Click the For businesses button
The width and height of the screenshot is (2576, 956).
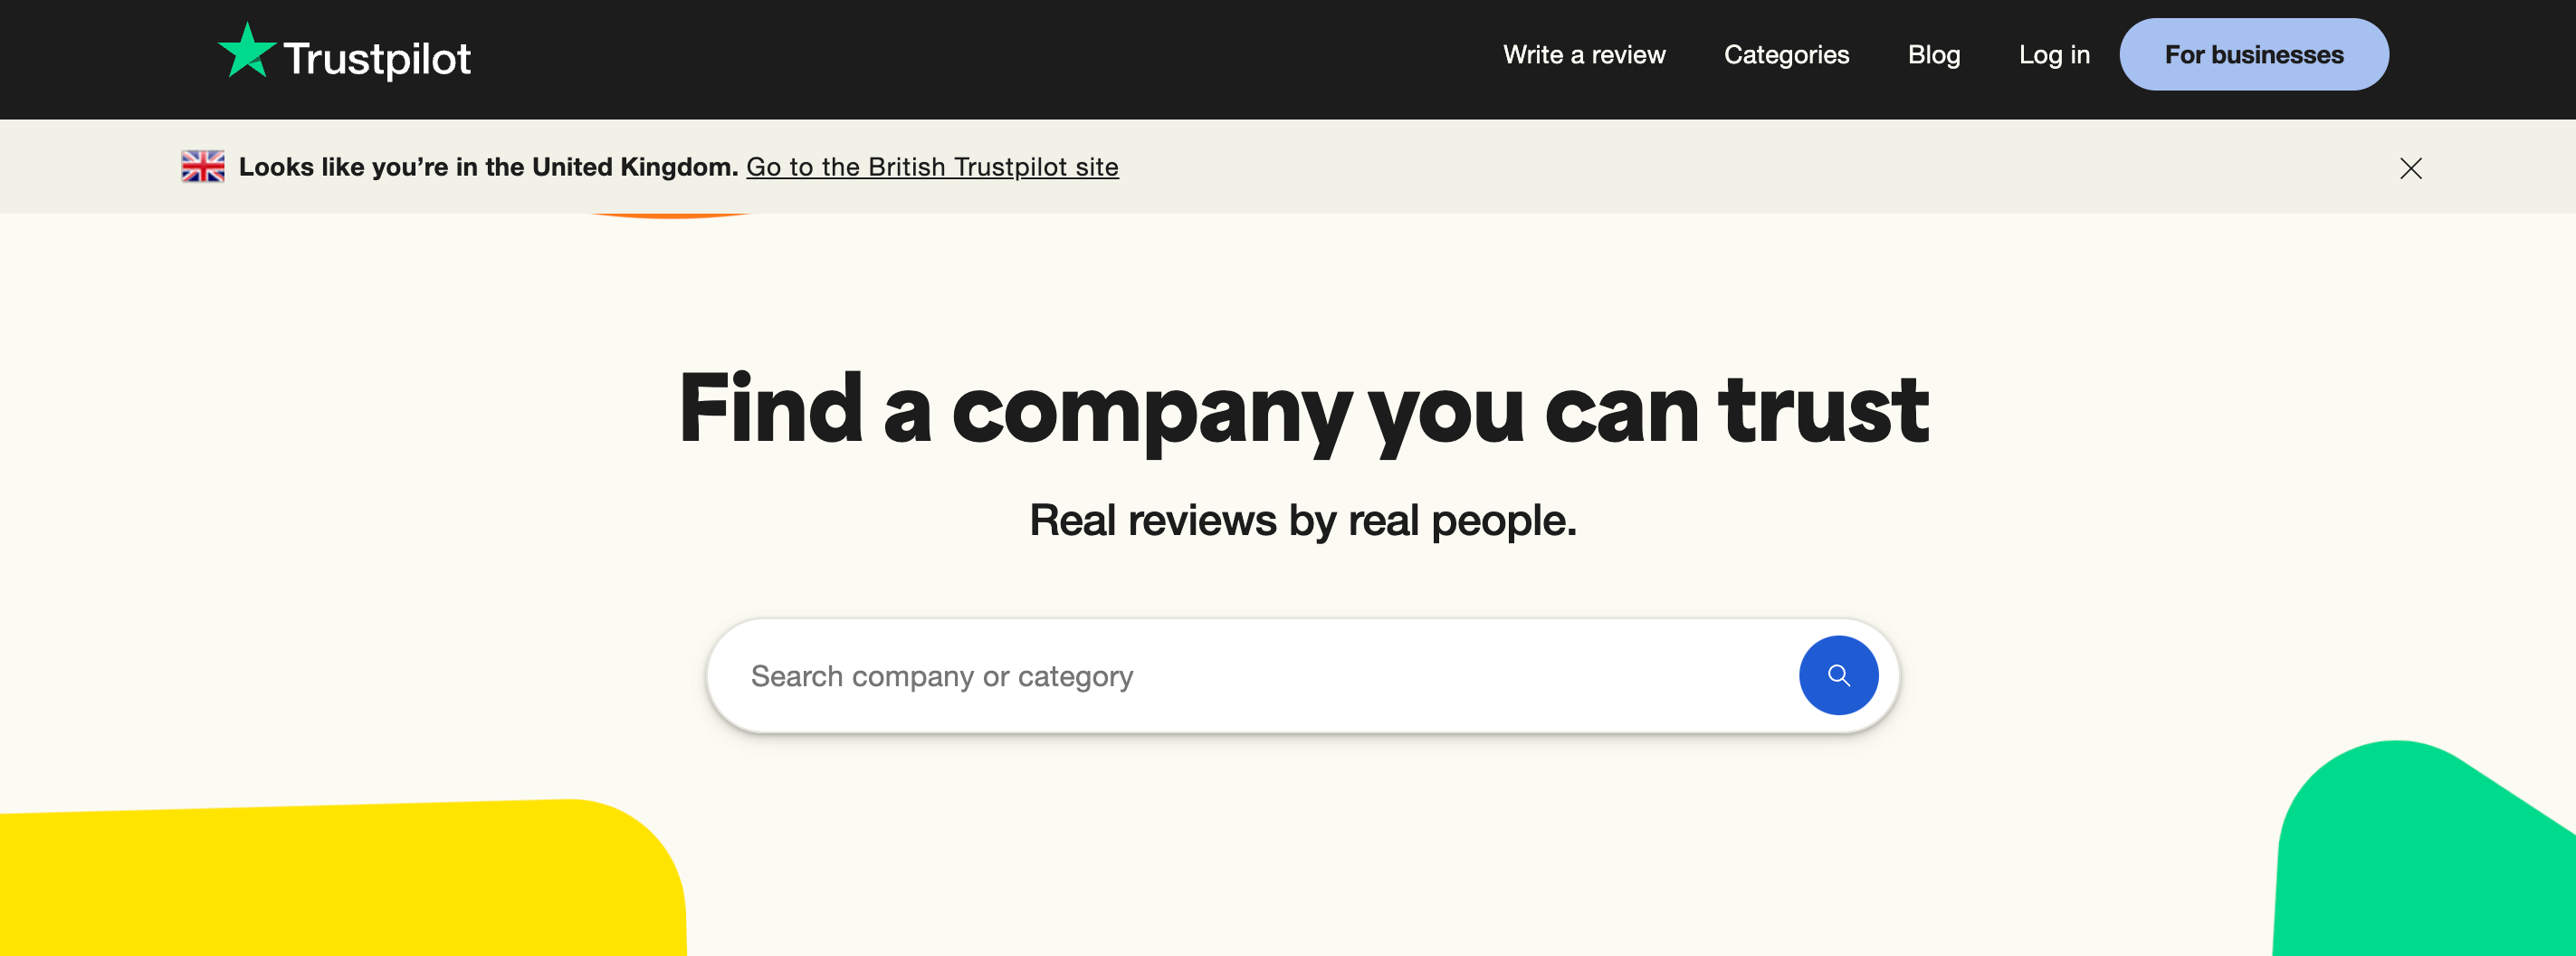click(2253, 54)
